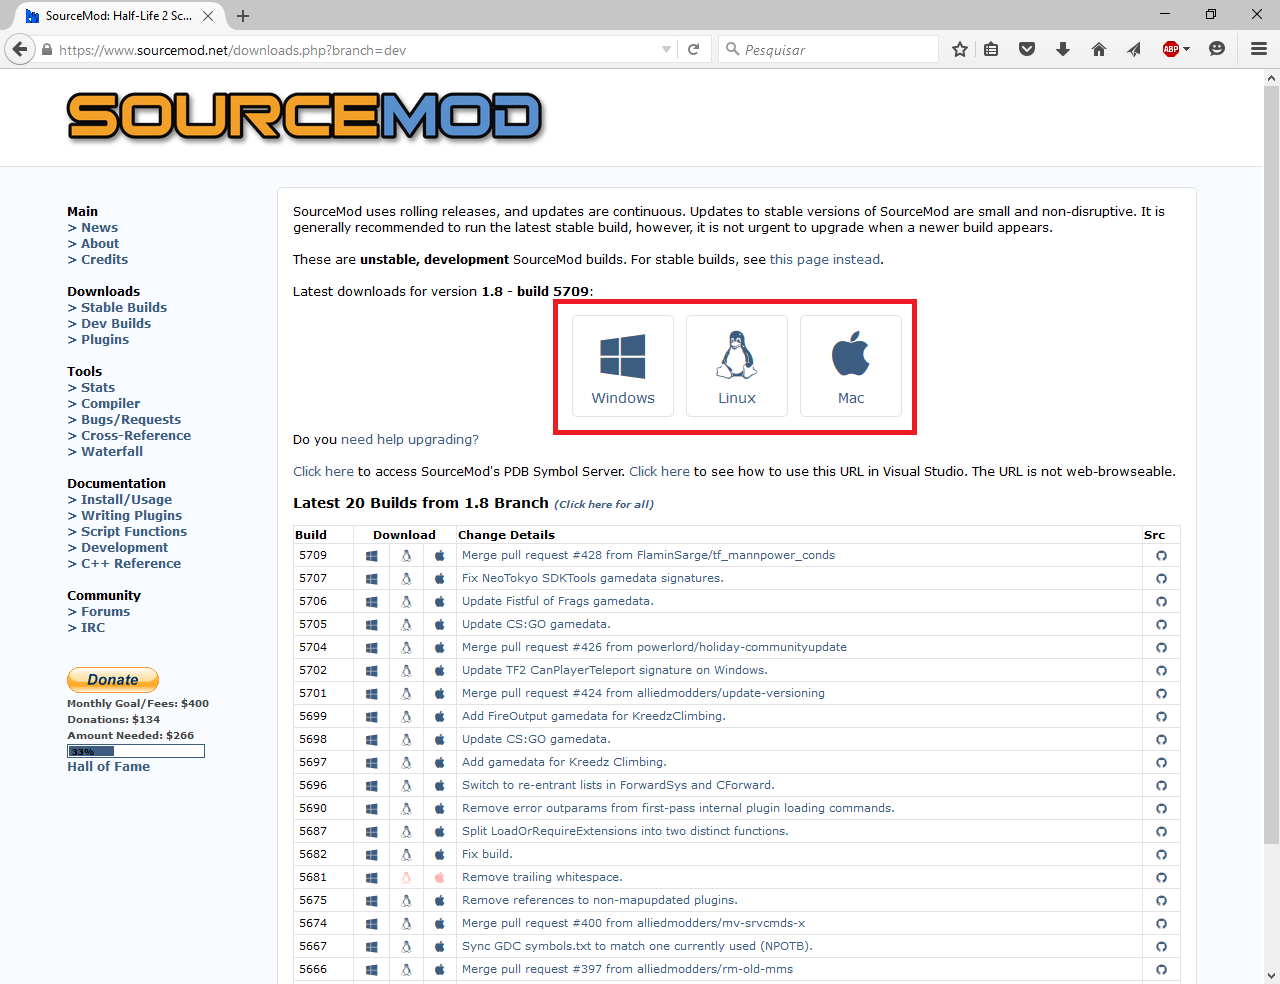Image resolution: width=1280 pixels, height=984 pixels.
Task: Go to the browser home page icon
Action: (x=1099, y=49)
